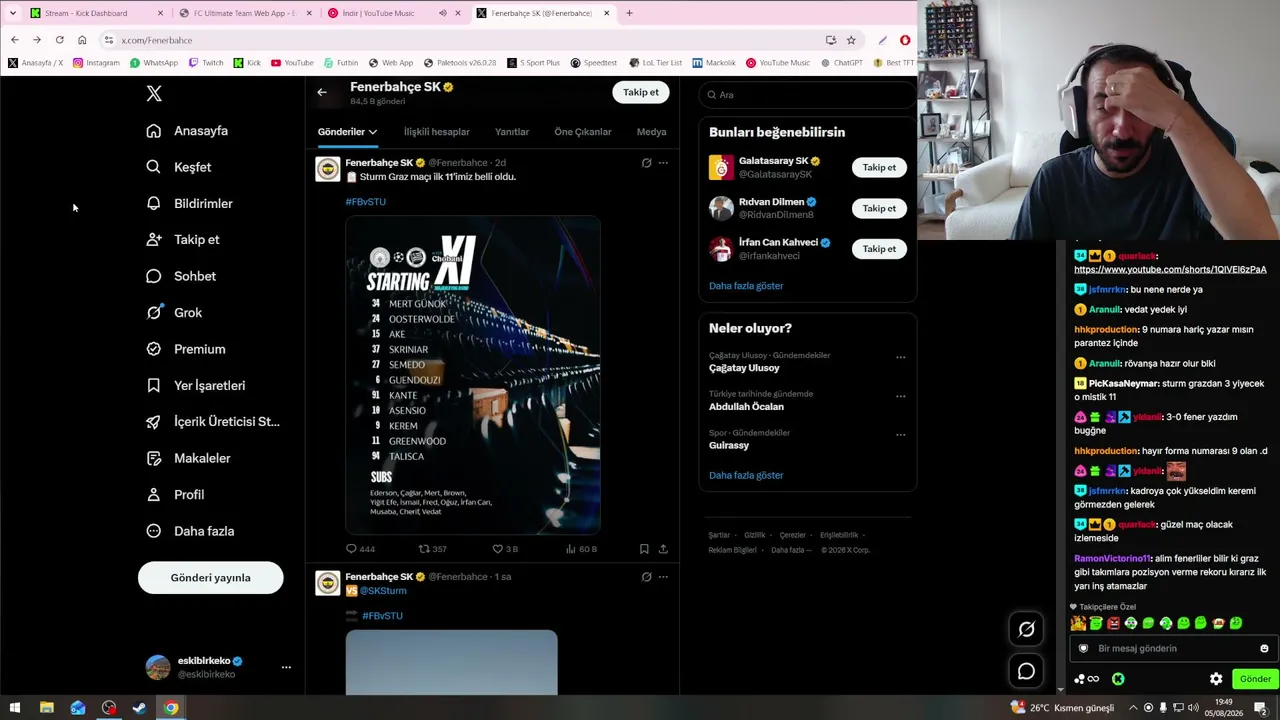
Task: Open Keşfet search page
Action: coord(179,167)
